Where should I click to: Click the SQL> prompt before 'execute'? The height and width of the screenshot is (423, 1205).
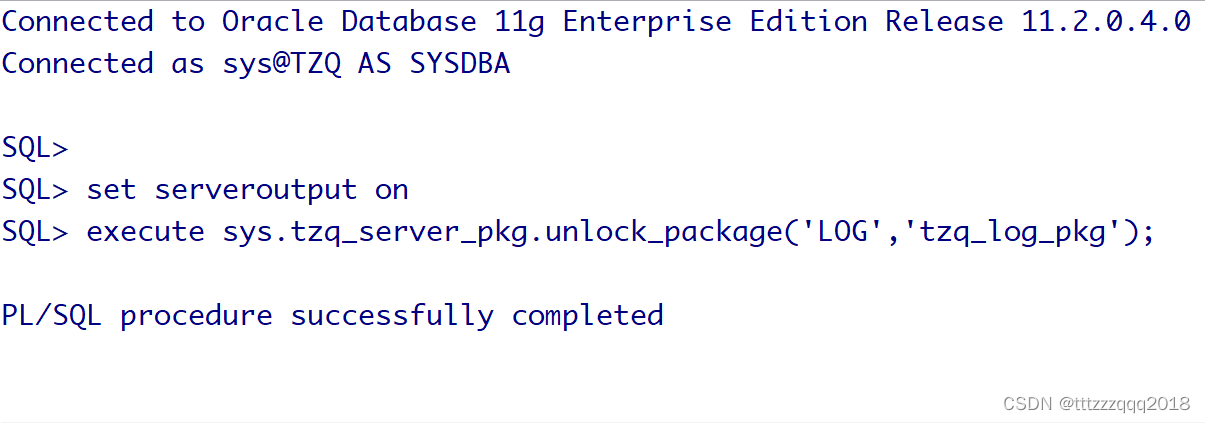pos(35,232)
